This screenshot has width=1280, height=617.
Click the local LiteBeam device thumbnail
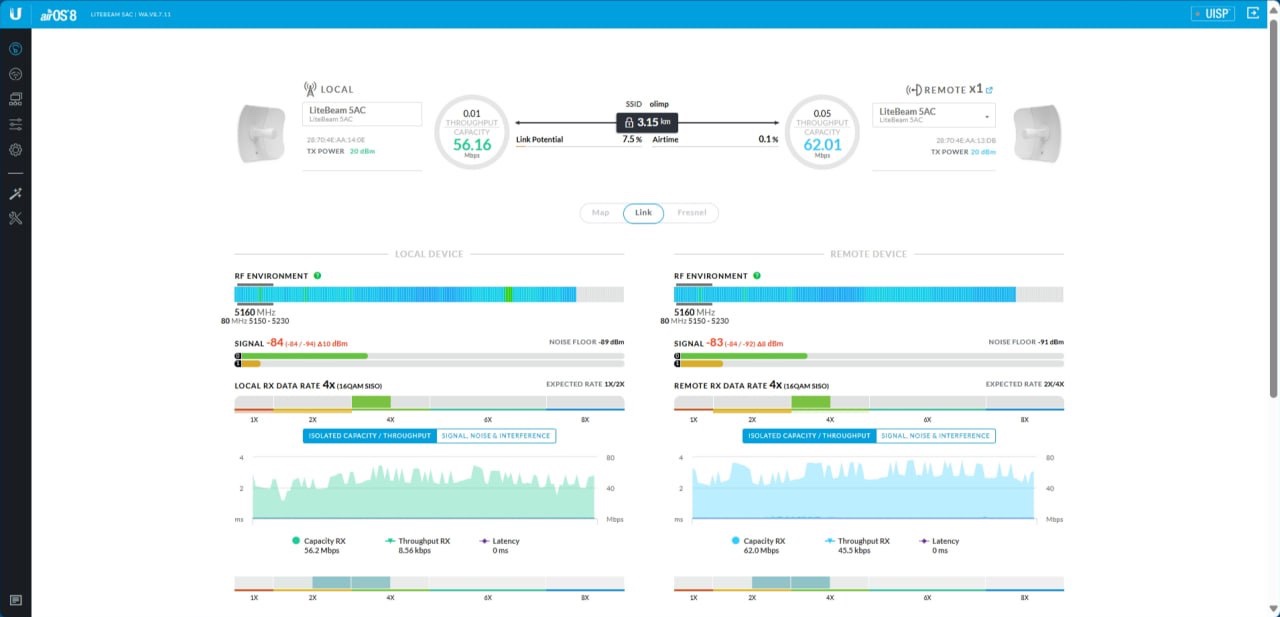(263, 133)
